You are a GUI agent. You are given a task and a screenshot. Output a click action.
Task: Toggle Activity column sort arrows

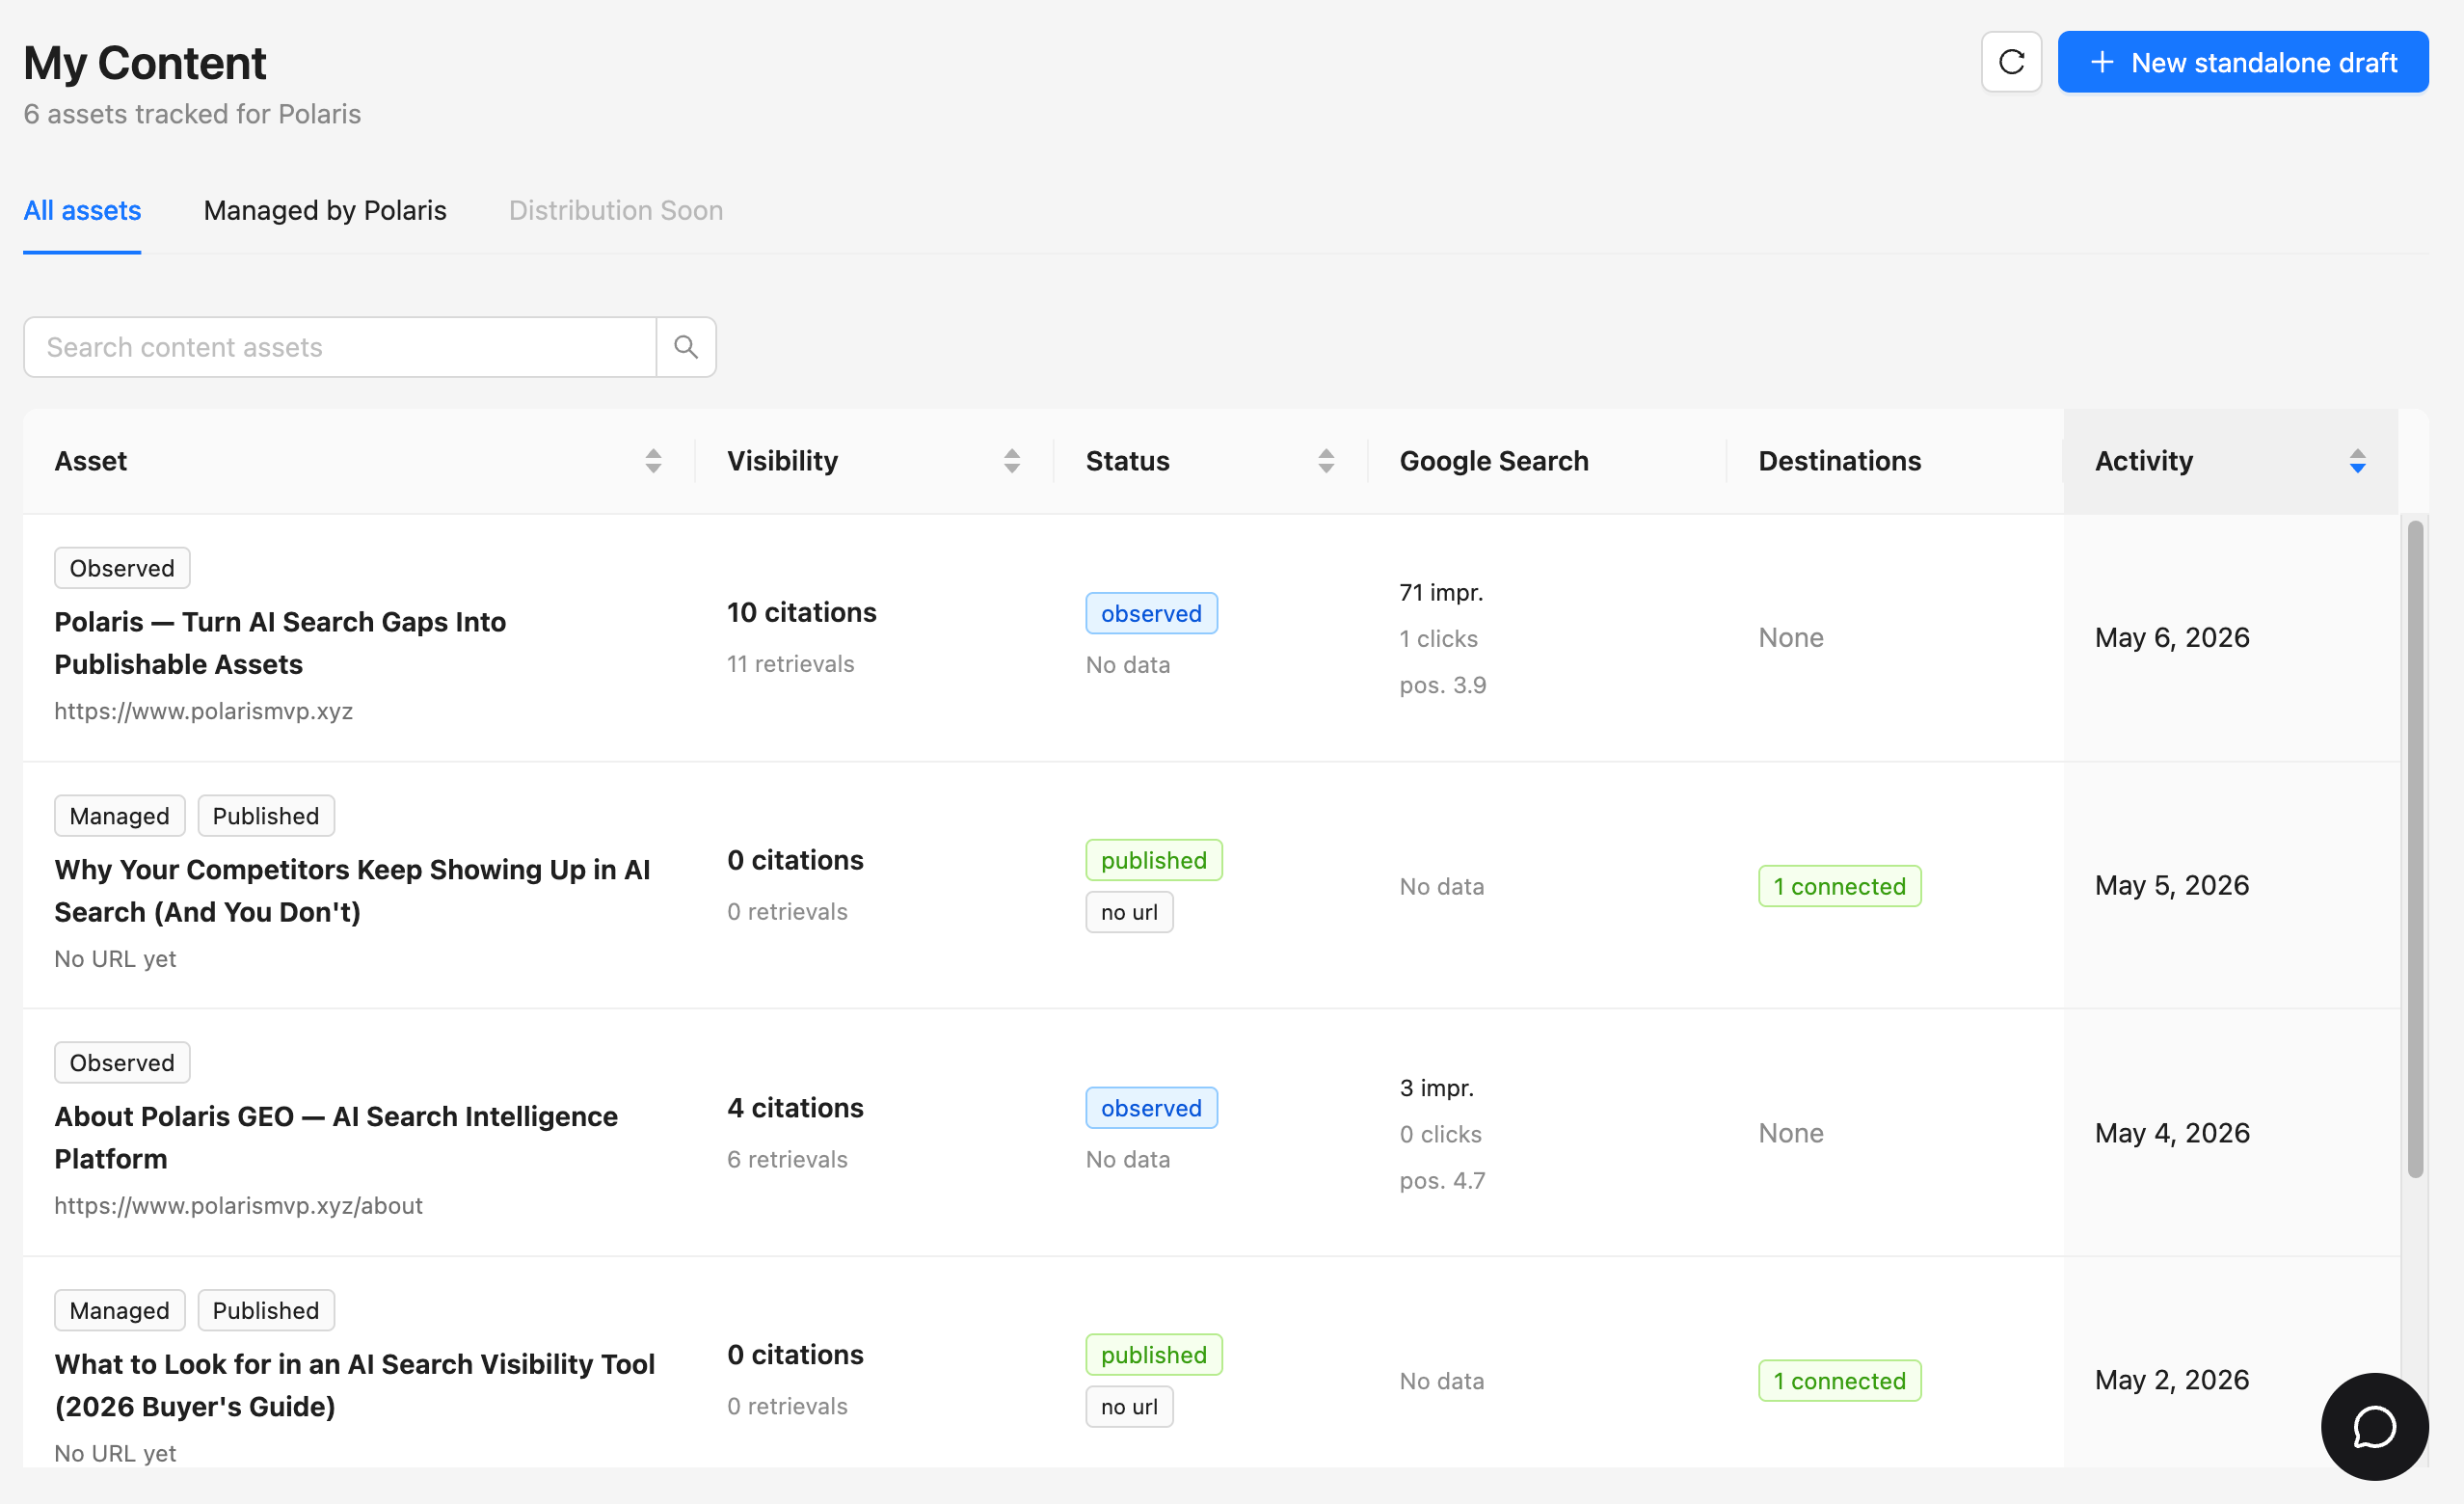[x=2357, y=461]
